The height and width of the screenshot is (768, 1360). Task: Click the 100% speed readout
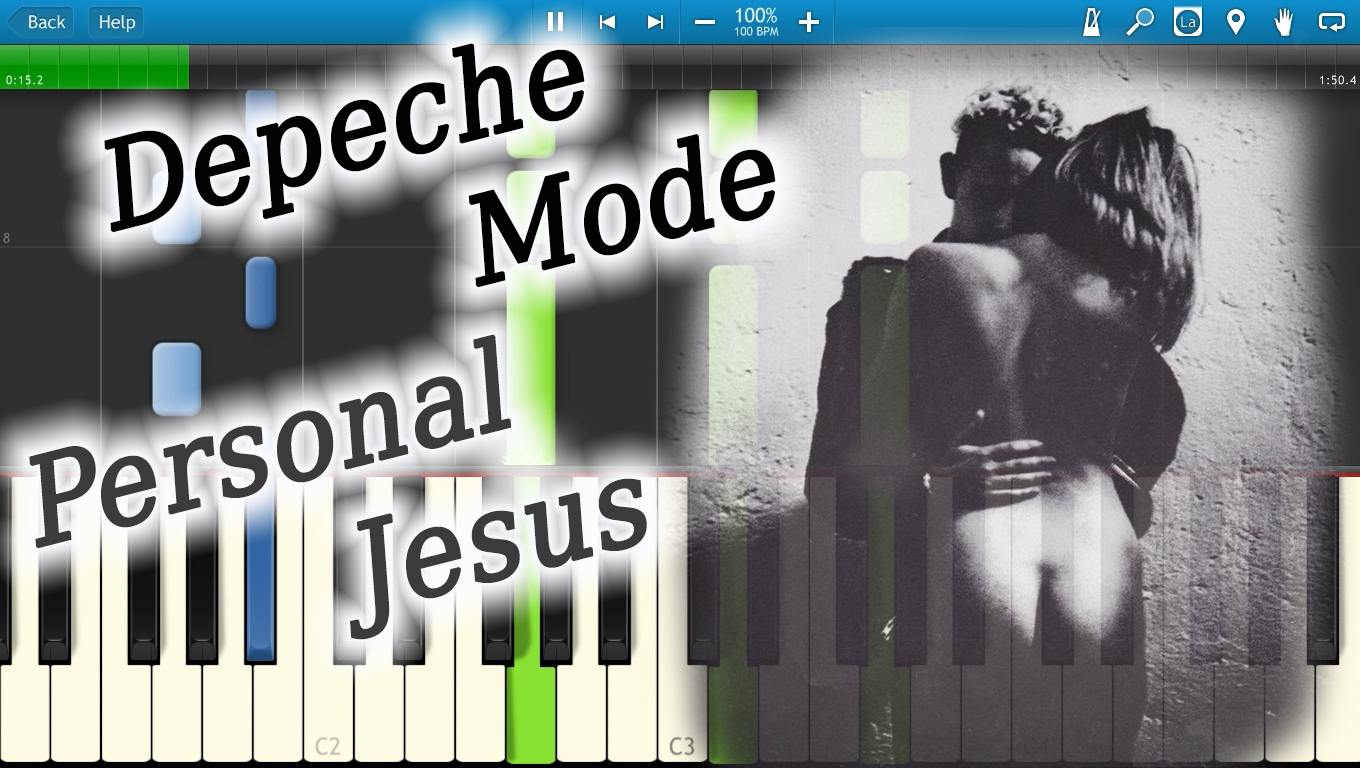coord(756,21)
